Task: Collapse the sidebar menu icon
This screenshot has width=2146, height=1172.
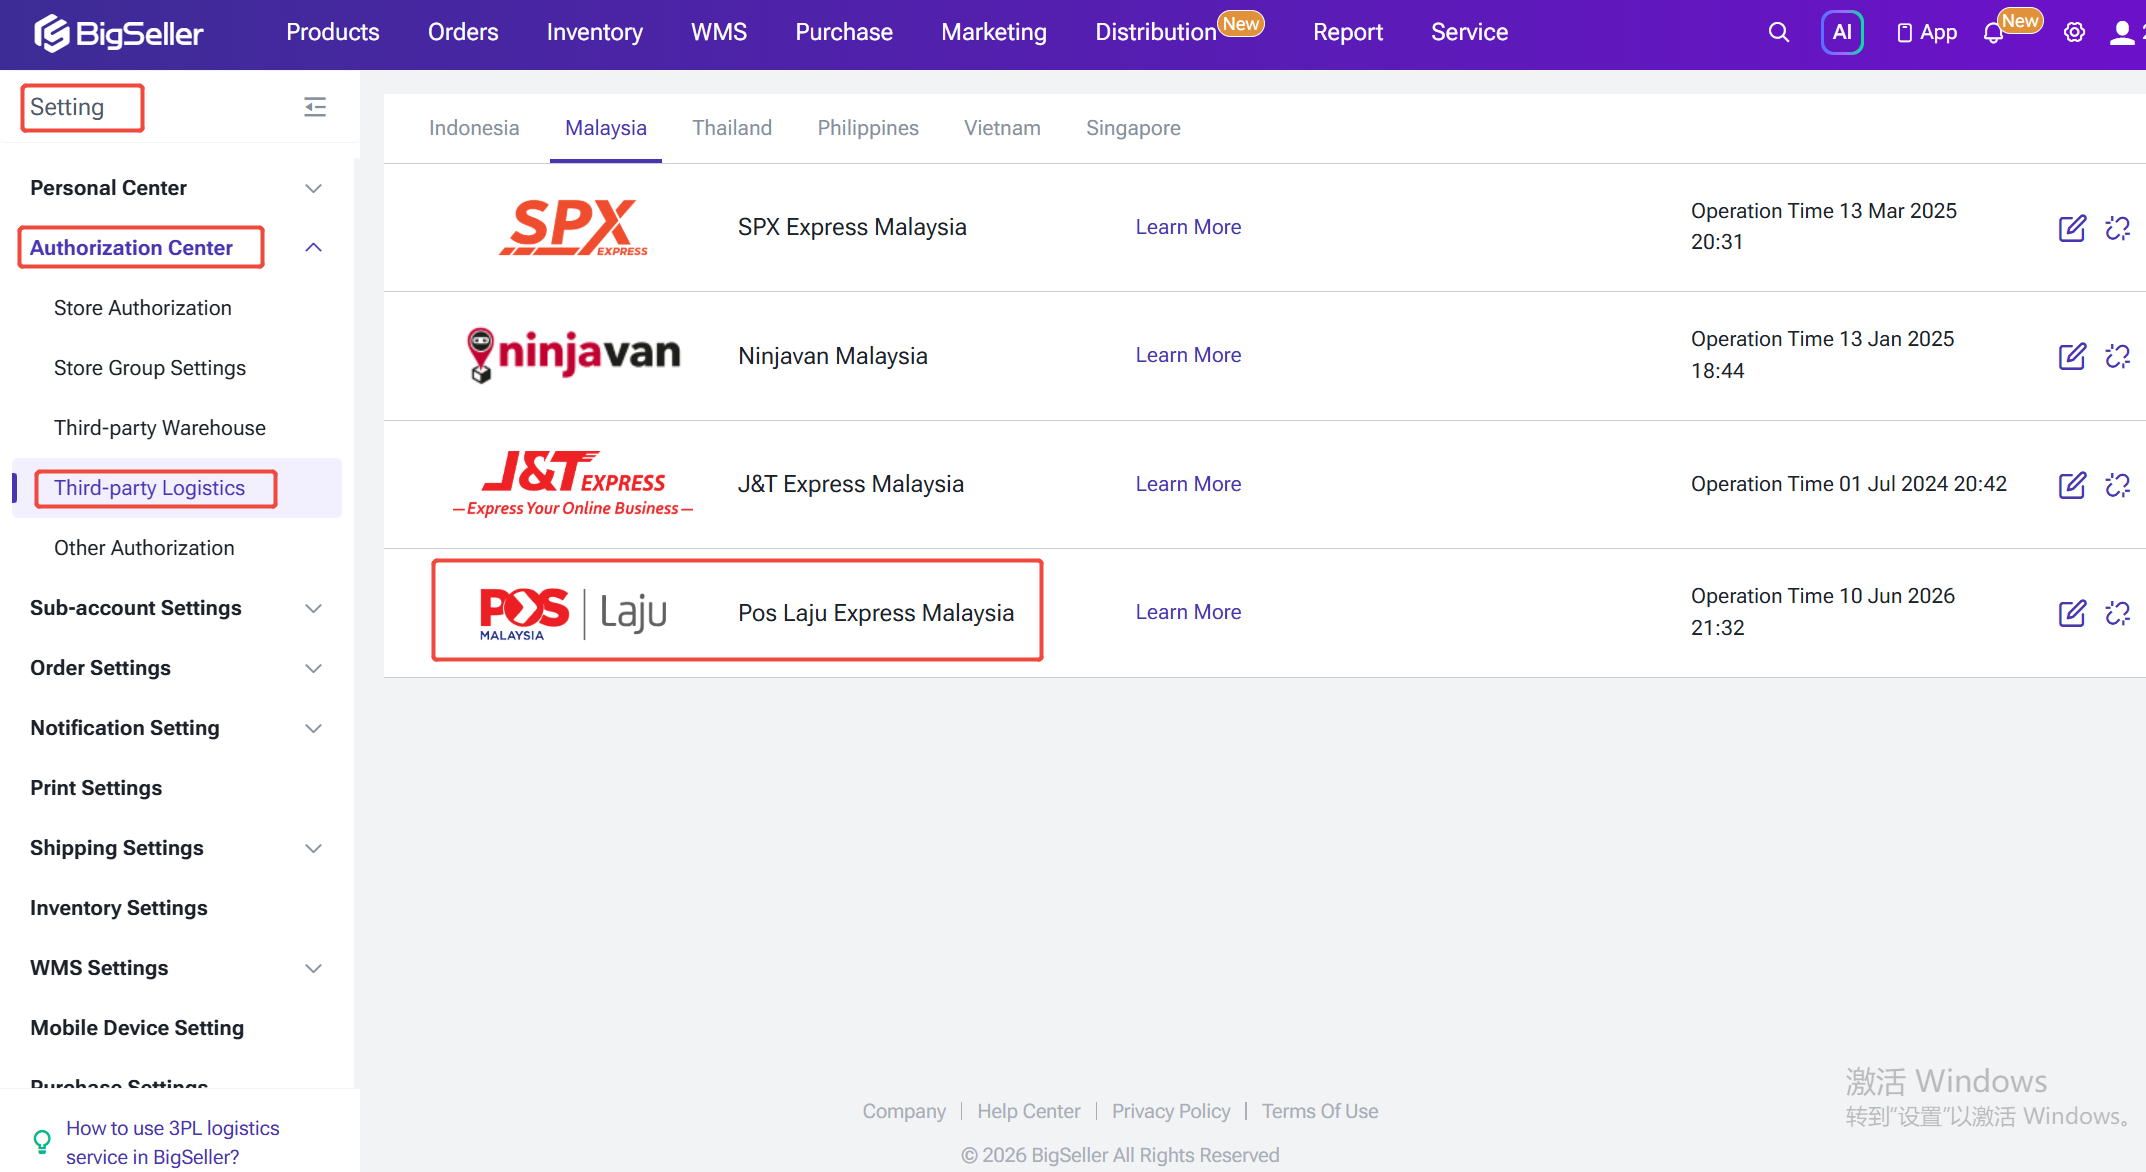Action: [315, 107]
